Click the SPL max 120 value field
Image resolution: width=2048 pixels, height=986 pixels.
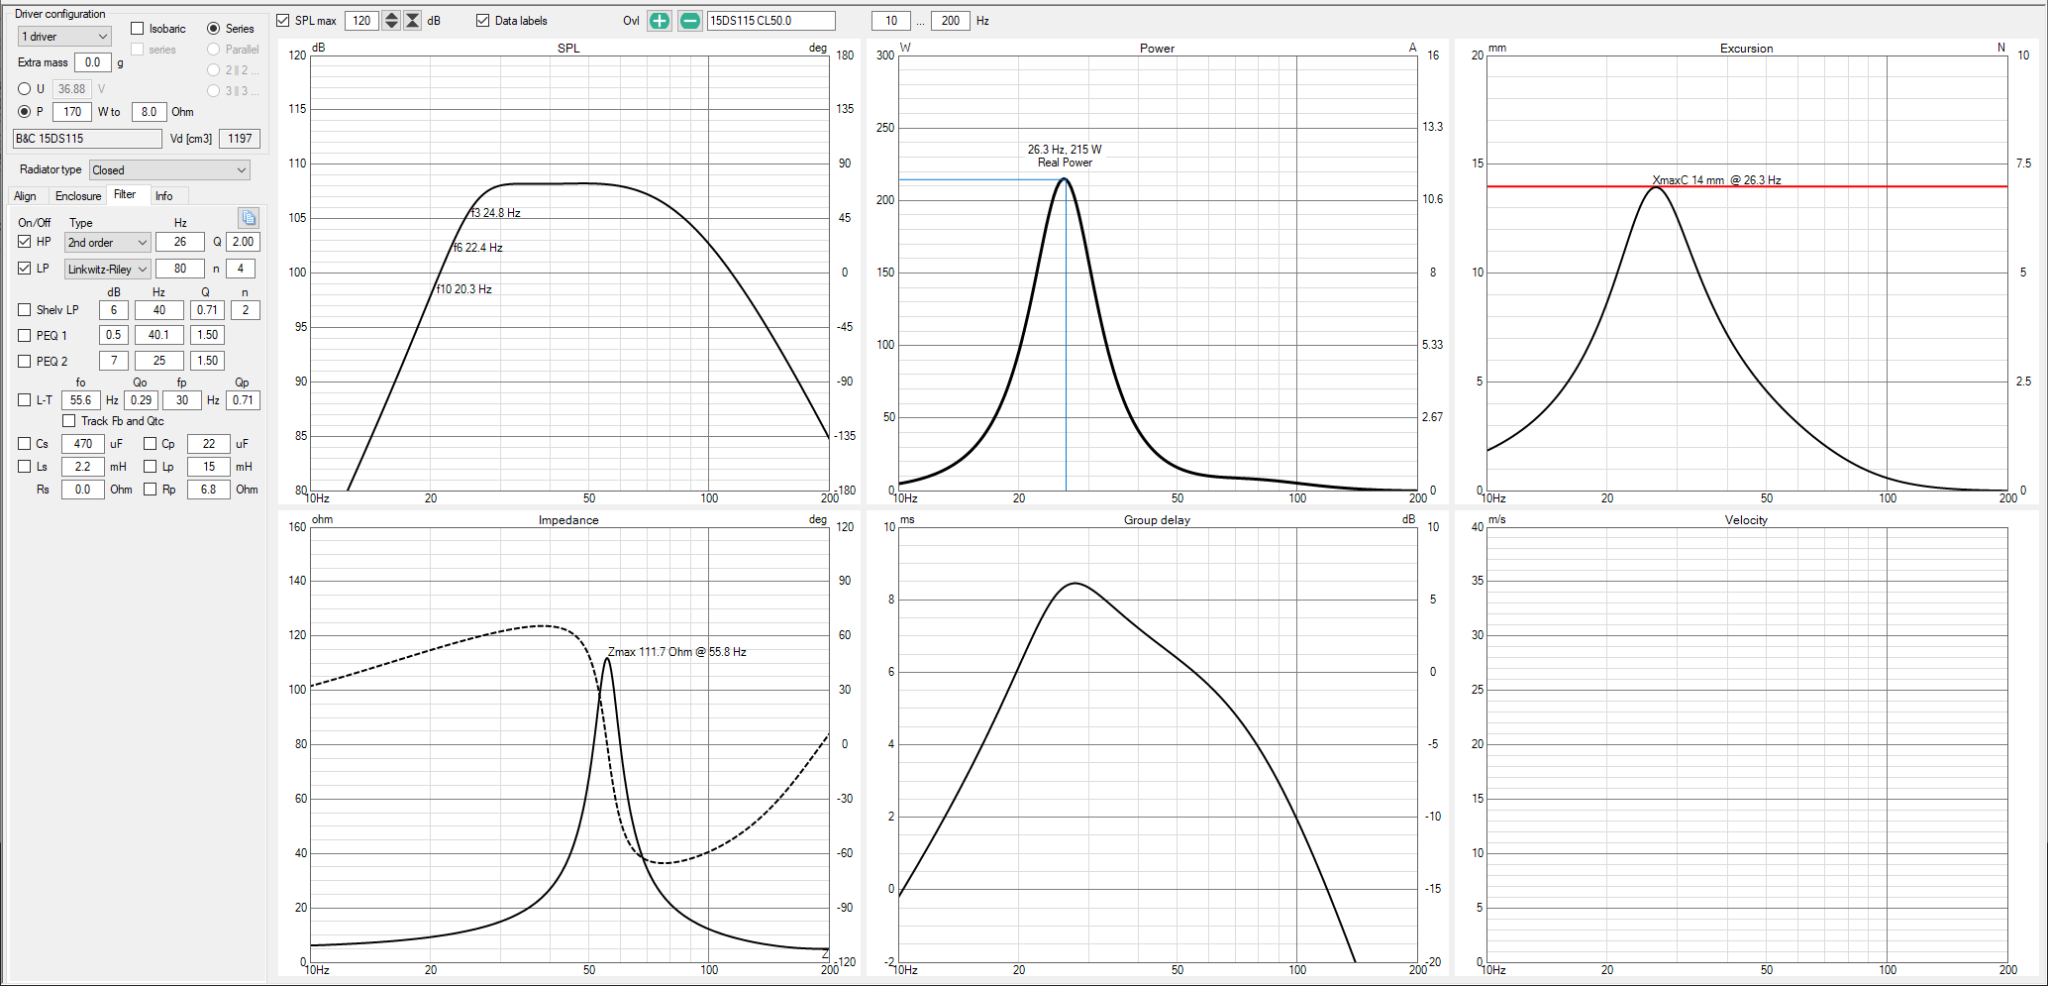click(x=362, y=20)
